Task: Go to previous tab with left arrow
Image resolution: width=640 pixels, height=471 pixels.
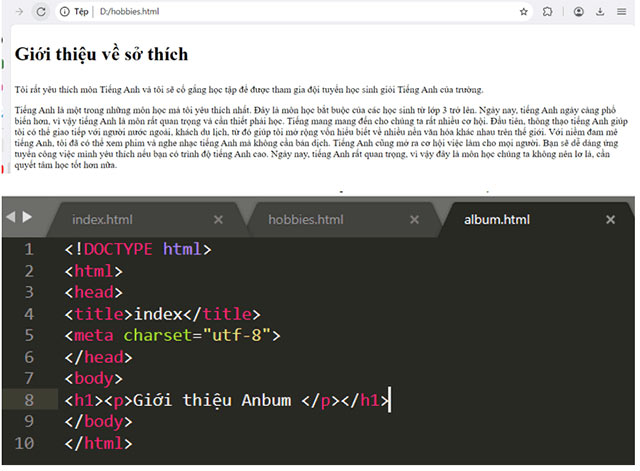Action: (11, 217)
